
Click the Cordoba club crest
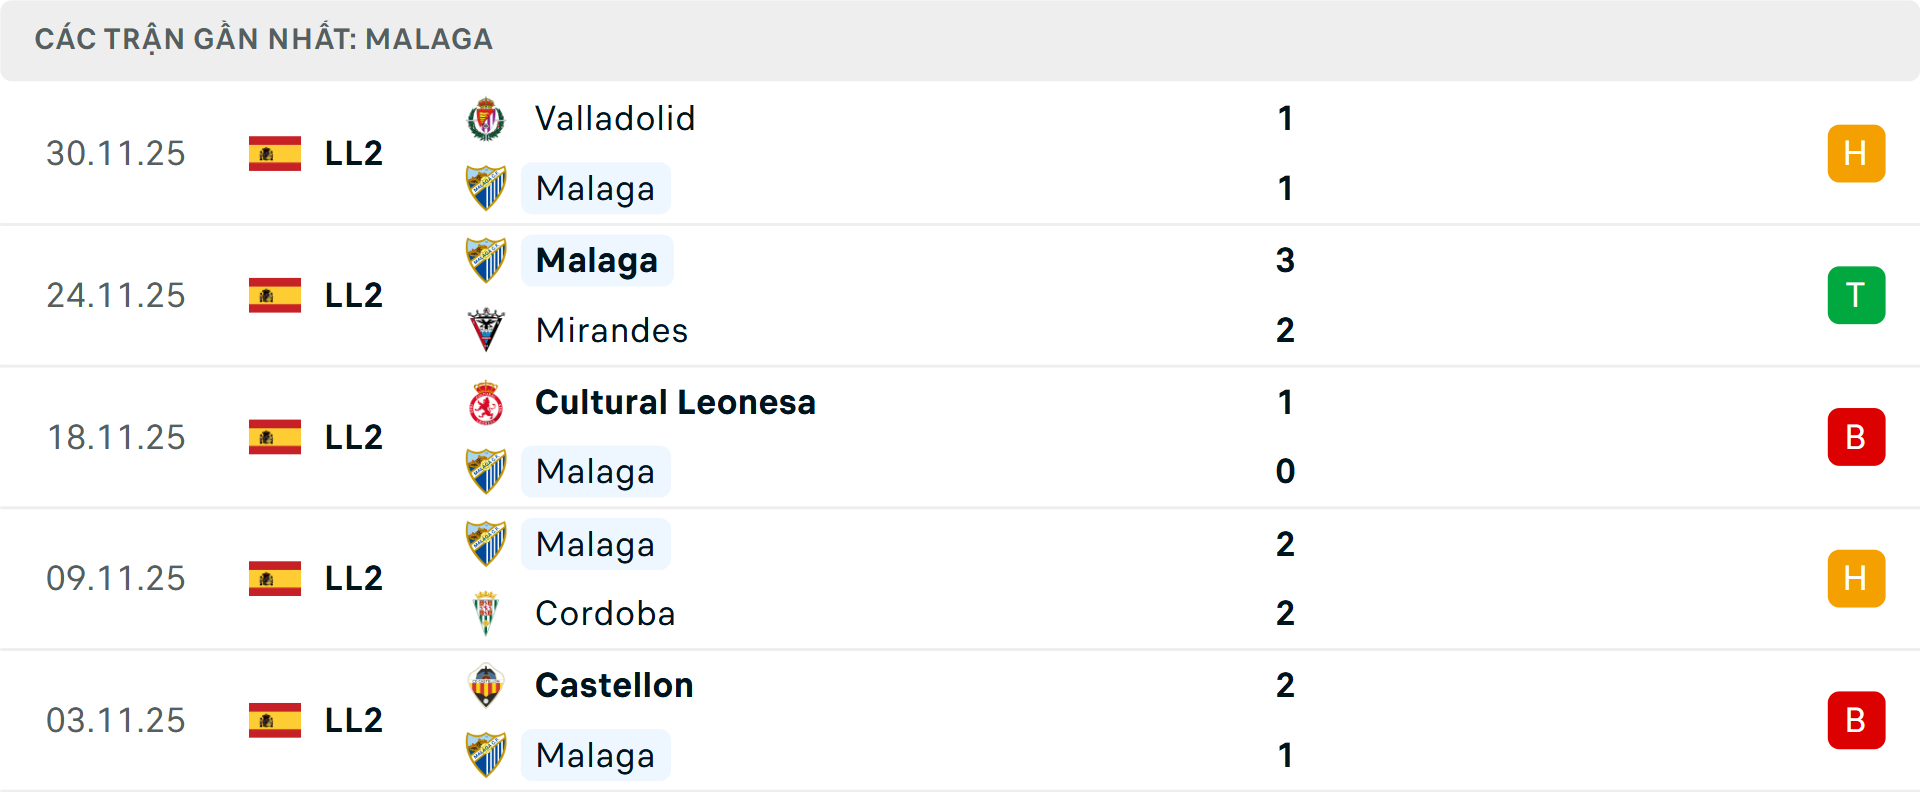point(486,613)
